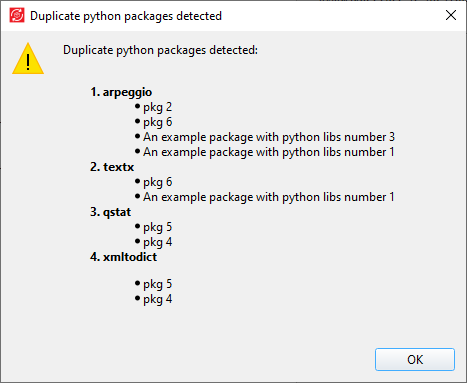Screen dimensions: 467x383
Task: Click pkg 4 under qstat
Action: point(158,242)
